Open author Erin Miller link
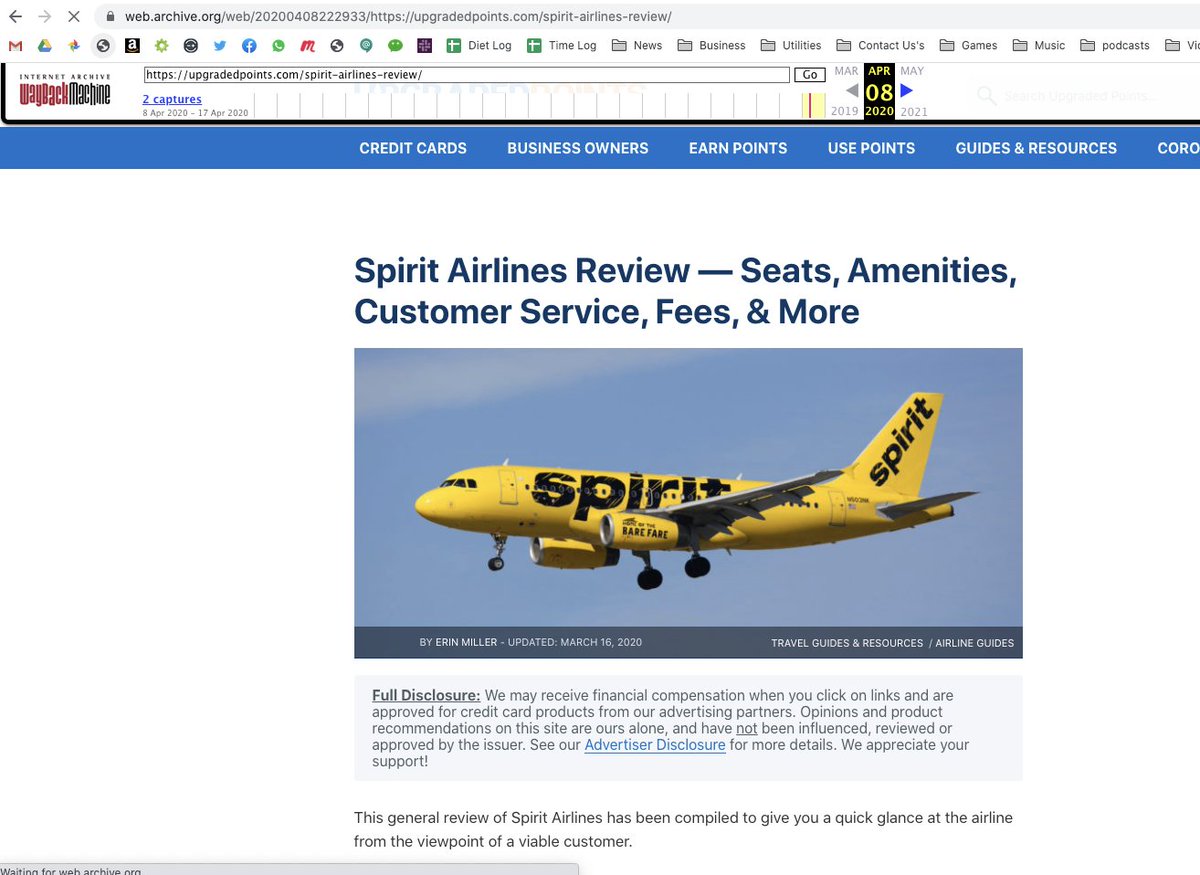This screenshot has height=875, width=1200. [466, 642]
